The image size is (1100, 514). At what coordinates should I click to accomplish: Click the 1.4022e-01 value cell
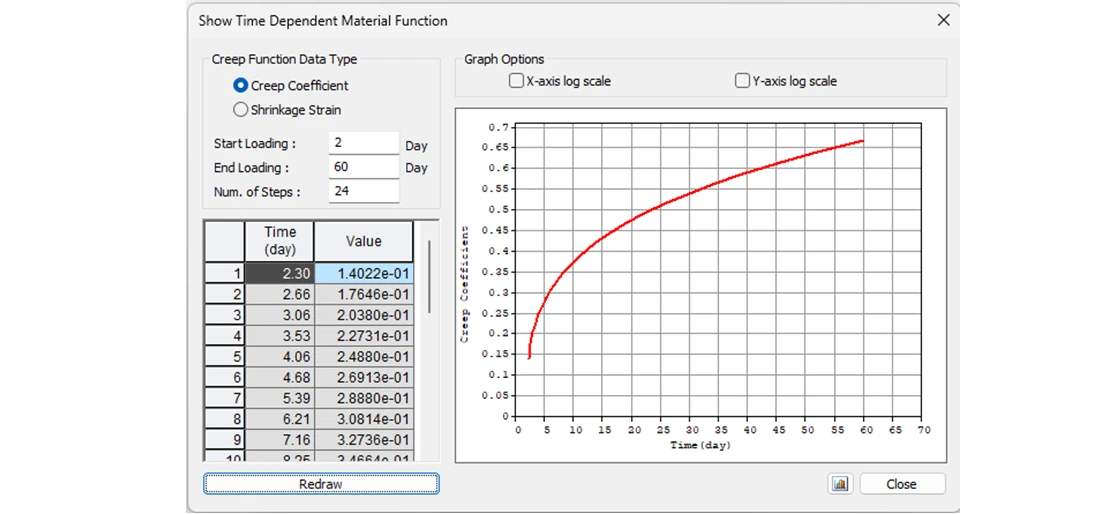(363, 273)
